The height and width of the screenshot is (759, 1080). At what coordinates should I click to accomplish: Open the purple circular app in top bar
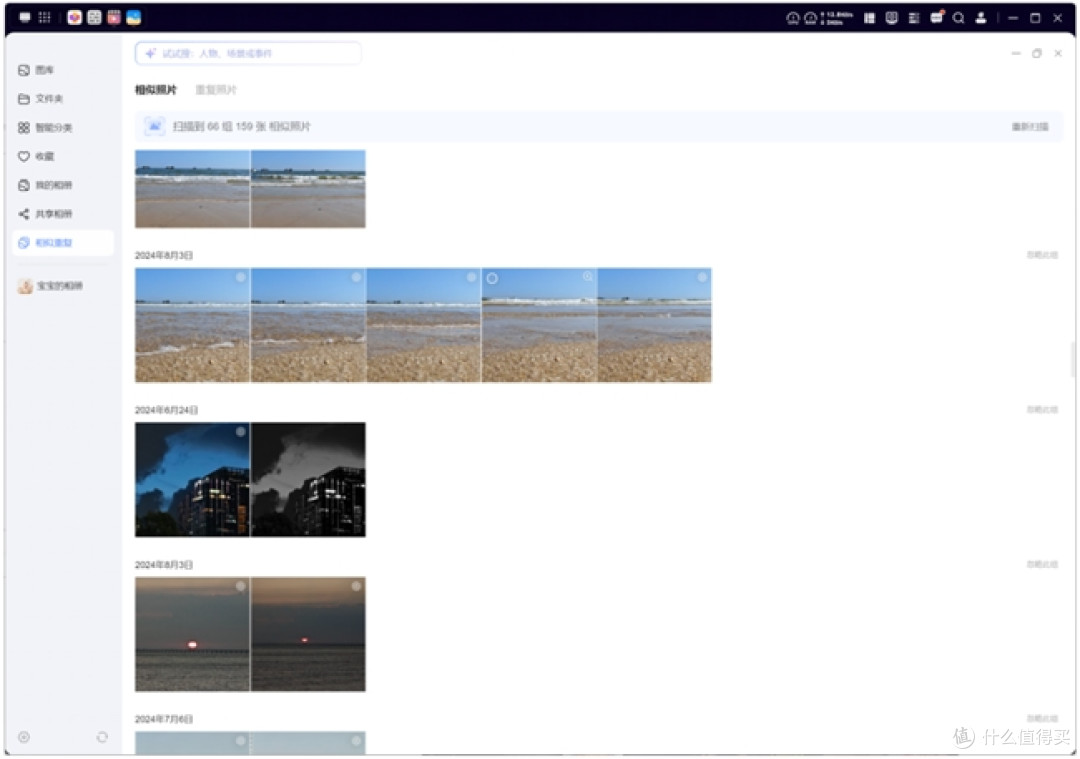click(x=74, y=17)
